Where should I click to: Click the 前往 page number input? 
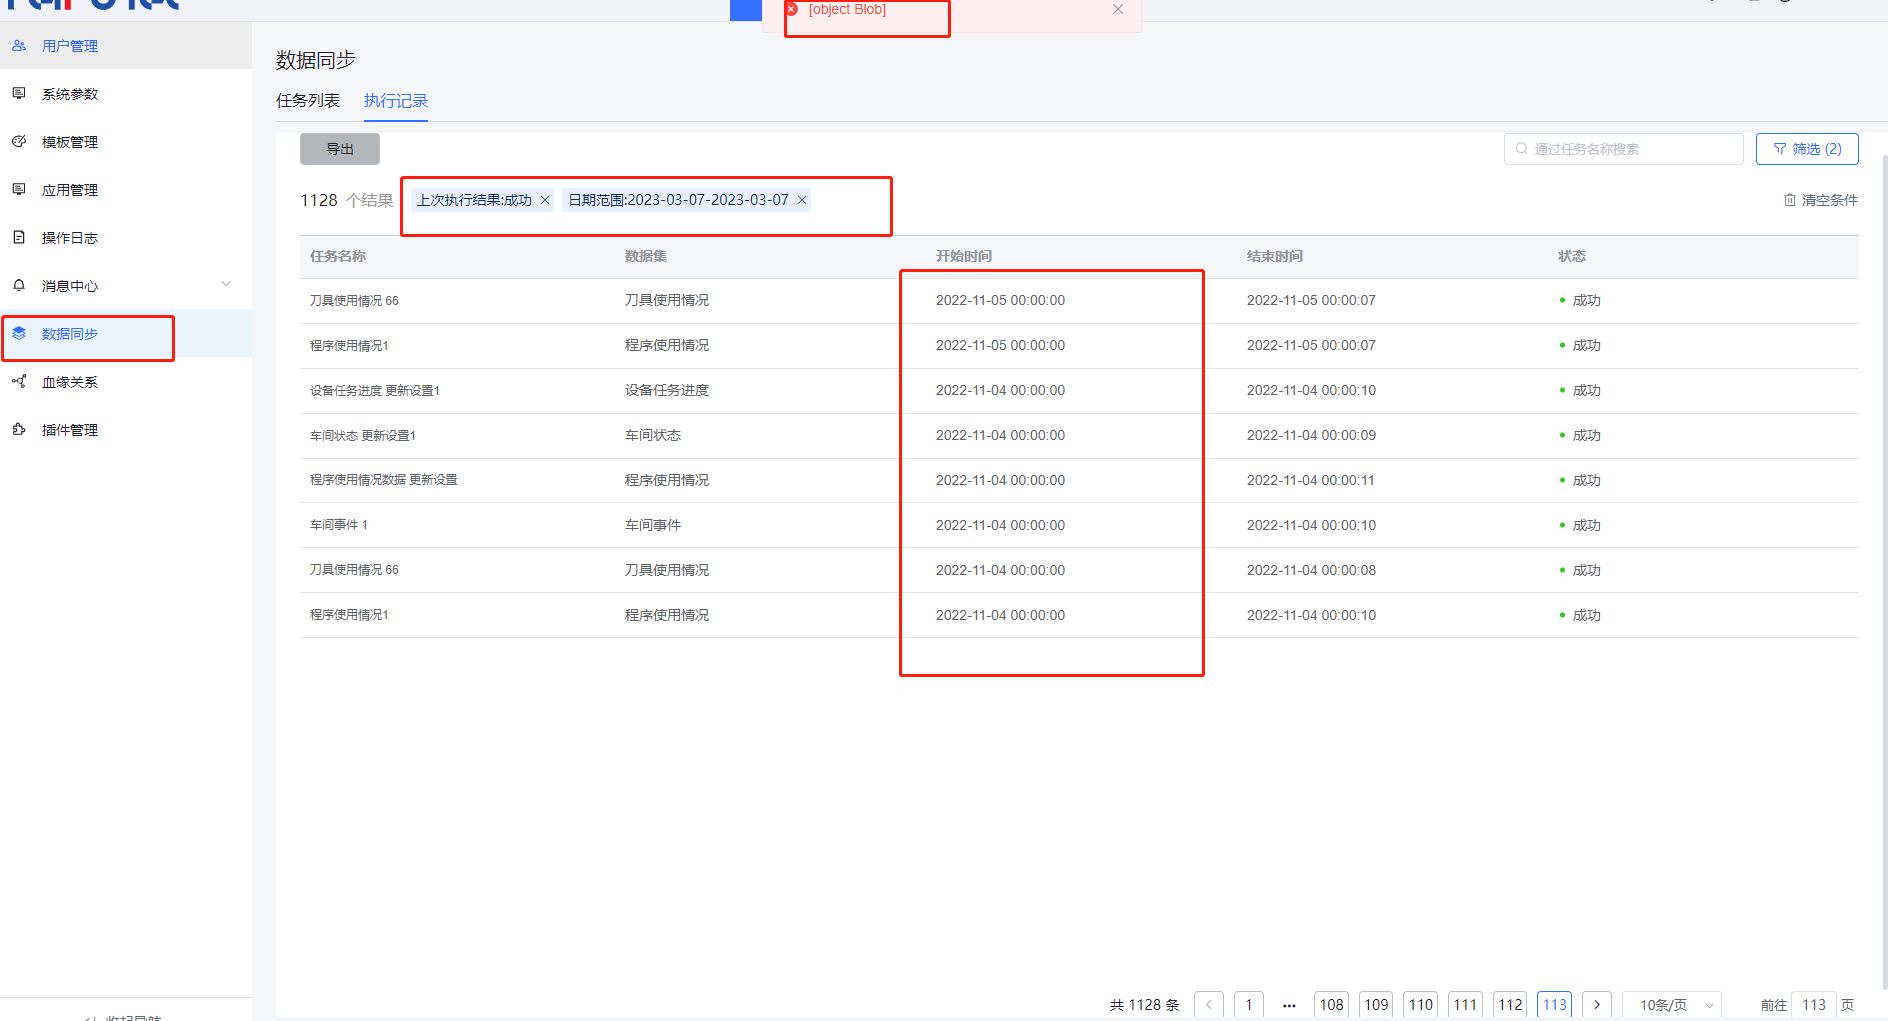(1814, 1005)
